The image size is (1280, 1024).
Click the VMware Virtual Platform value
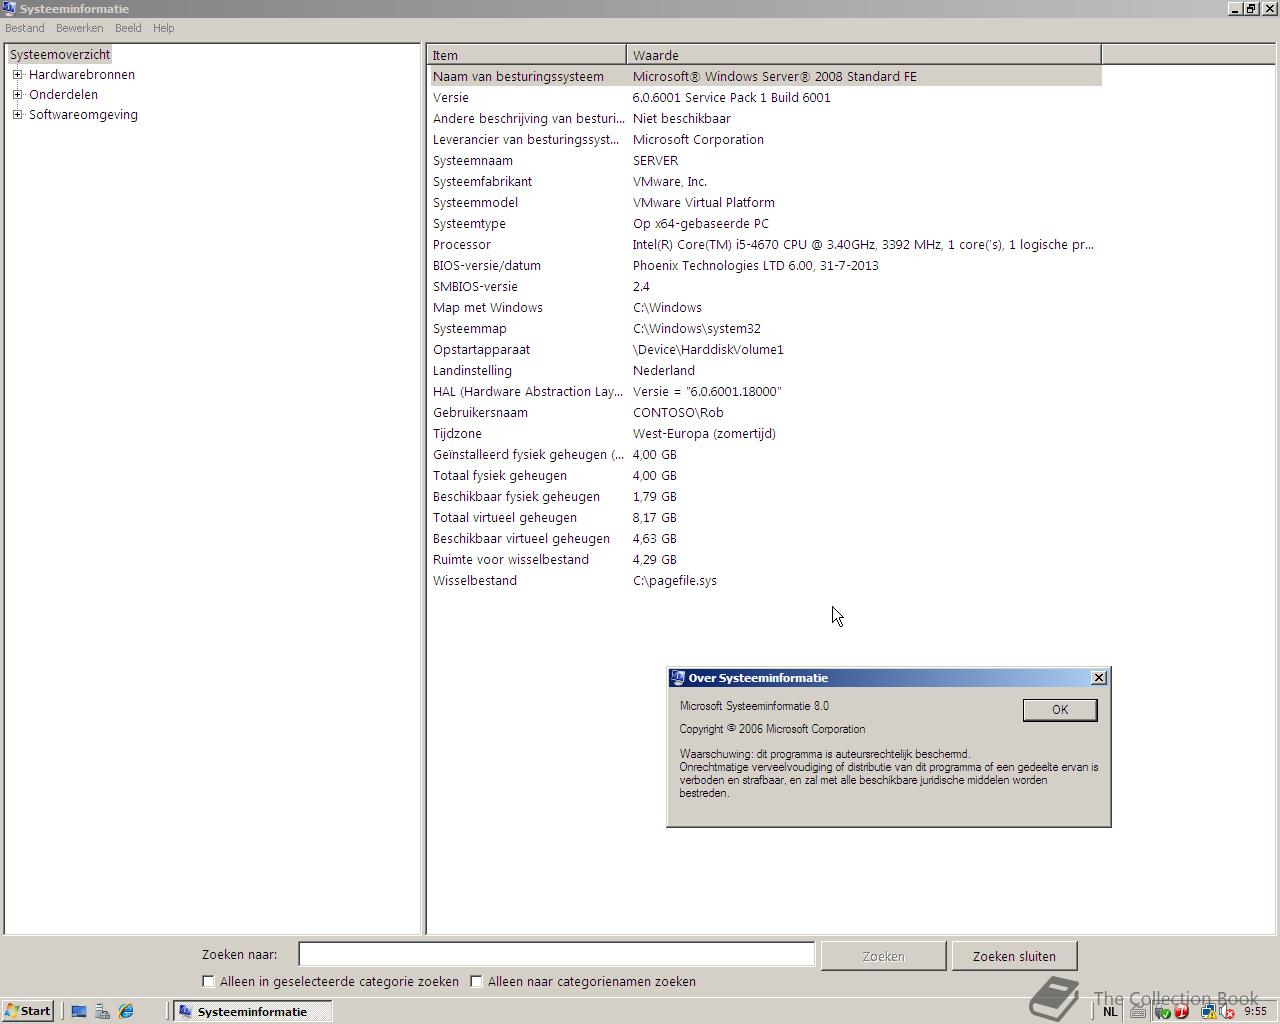tap(704, 202)
